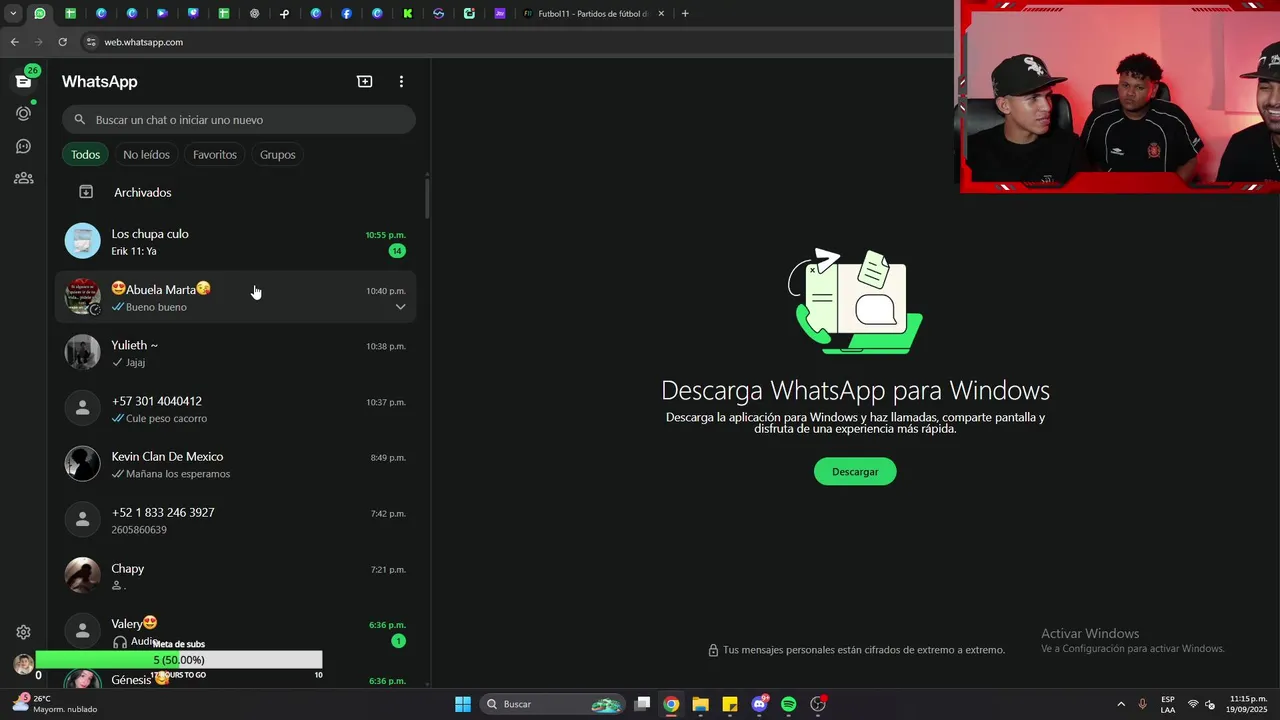Screen dimensions: 1280x720
Task: Focus the 'Buscar un chat o iniciar uno nuevo' field
Action: 238,120
